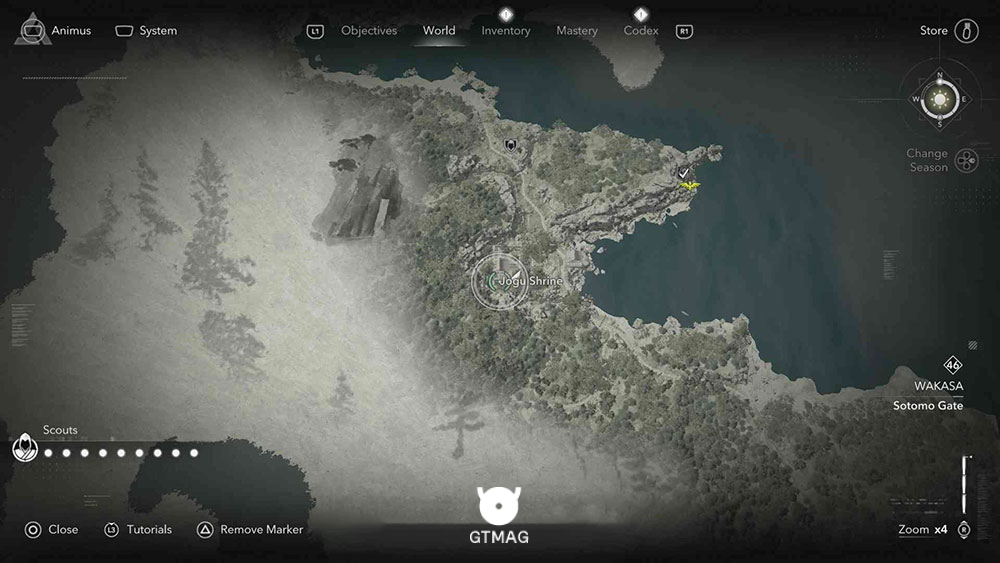
Task: Click the Zoom x4 label
Action: point(922,529)
